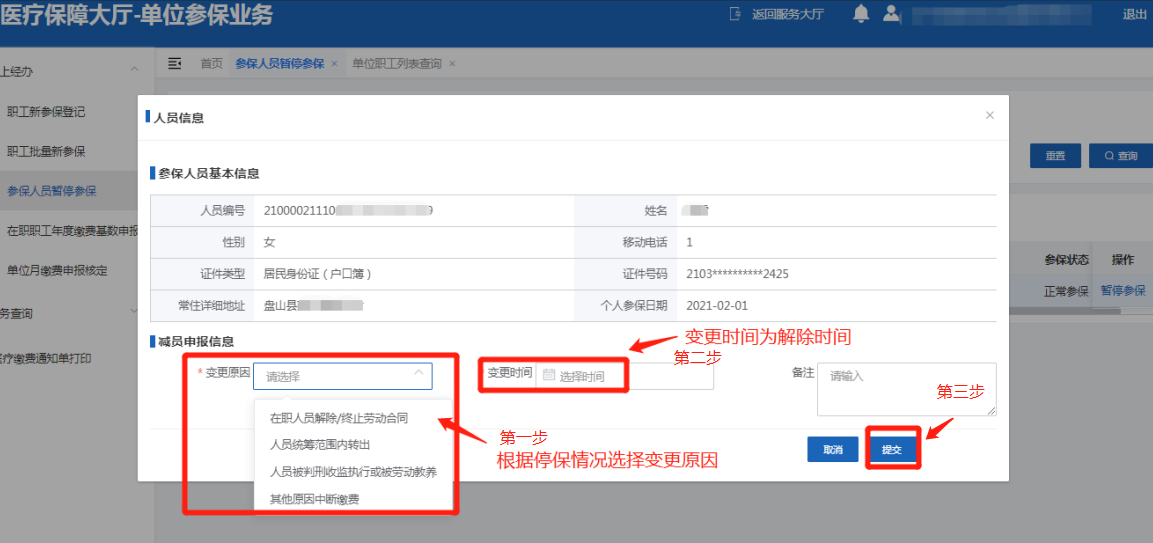Click the return-to-service-hall icon

pos(735,14)
